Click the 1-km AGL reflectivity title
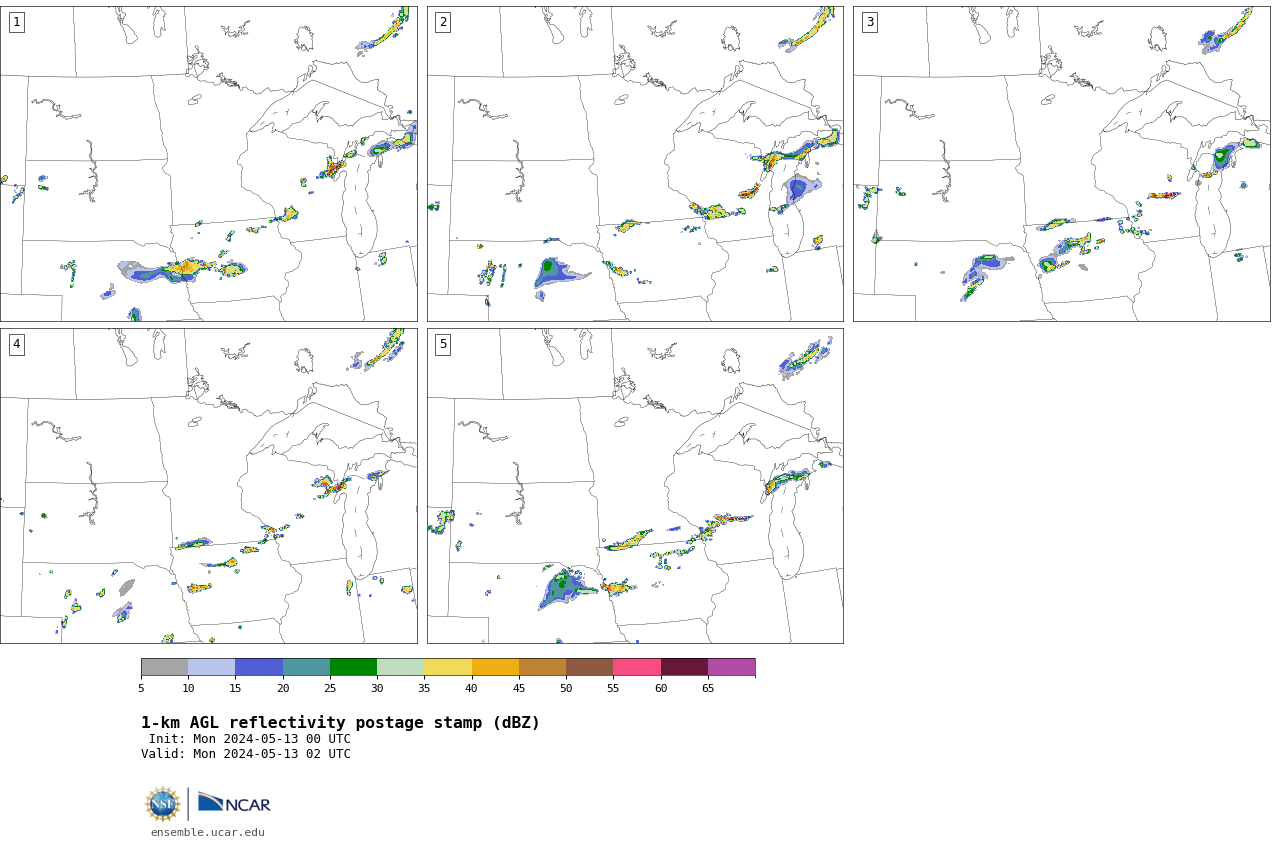1280x844 pixels. [x=340, y=723]
